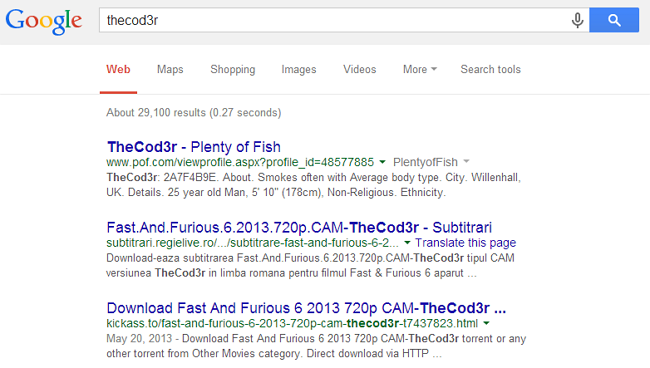Click snippet text 'Download-eaza subtitrarea'

310,266
